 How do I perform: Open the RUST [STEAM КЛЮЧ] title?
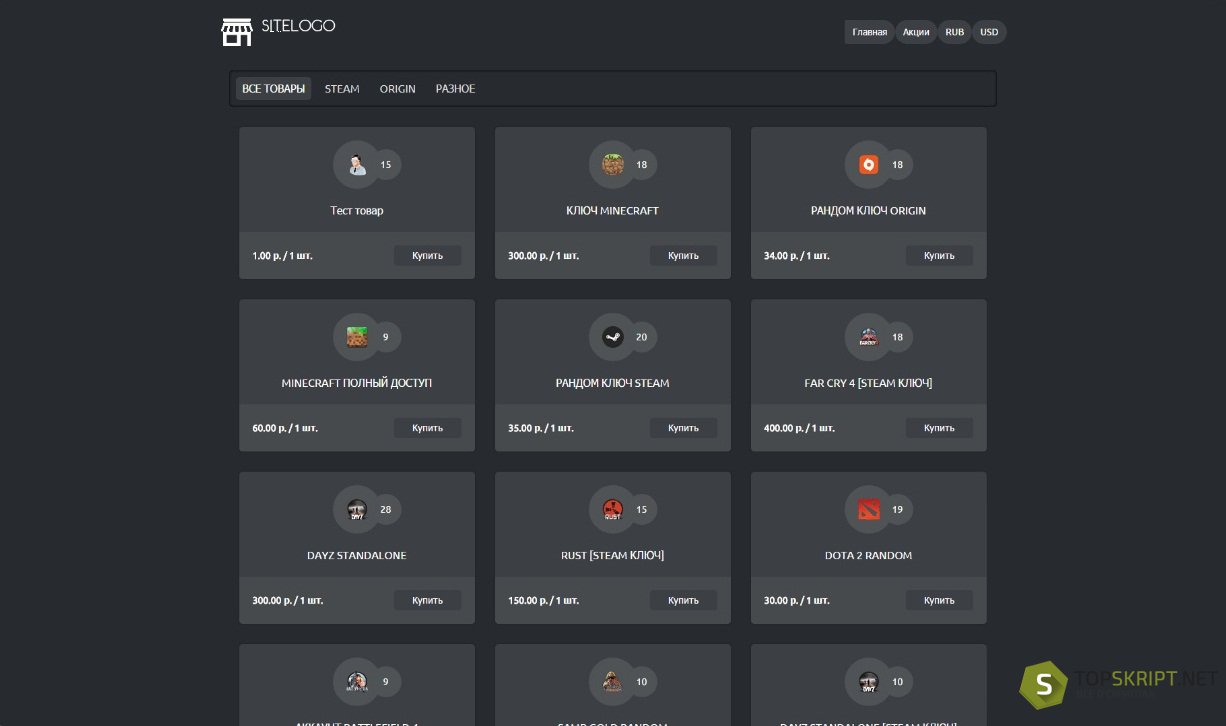point(613,556)
